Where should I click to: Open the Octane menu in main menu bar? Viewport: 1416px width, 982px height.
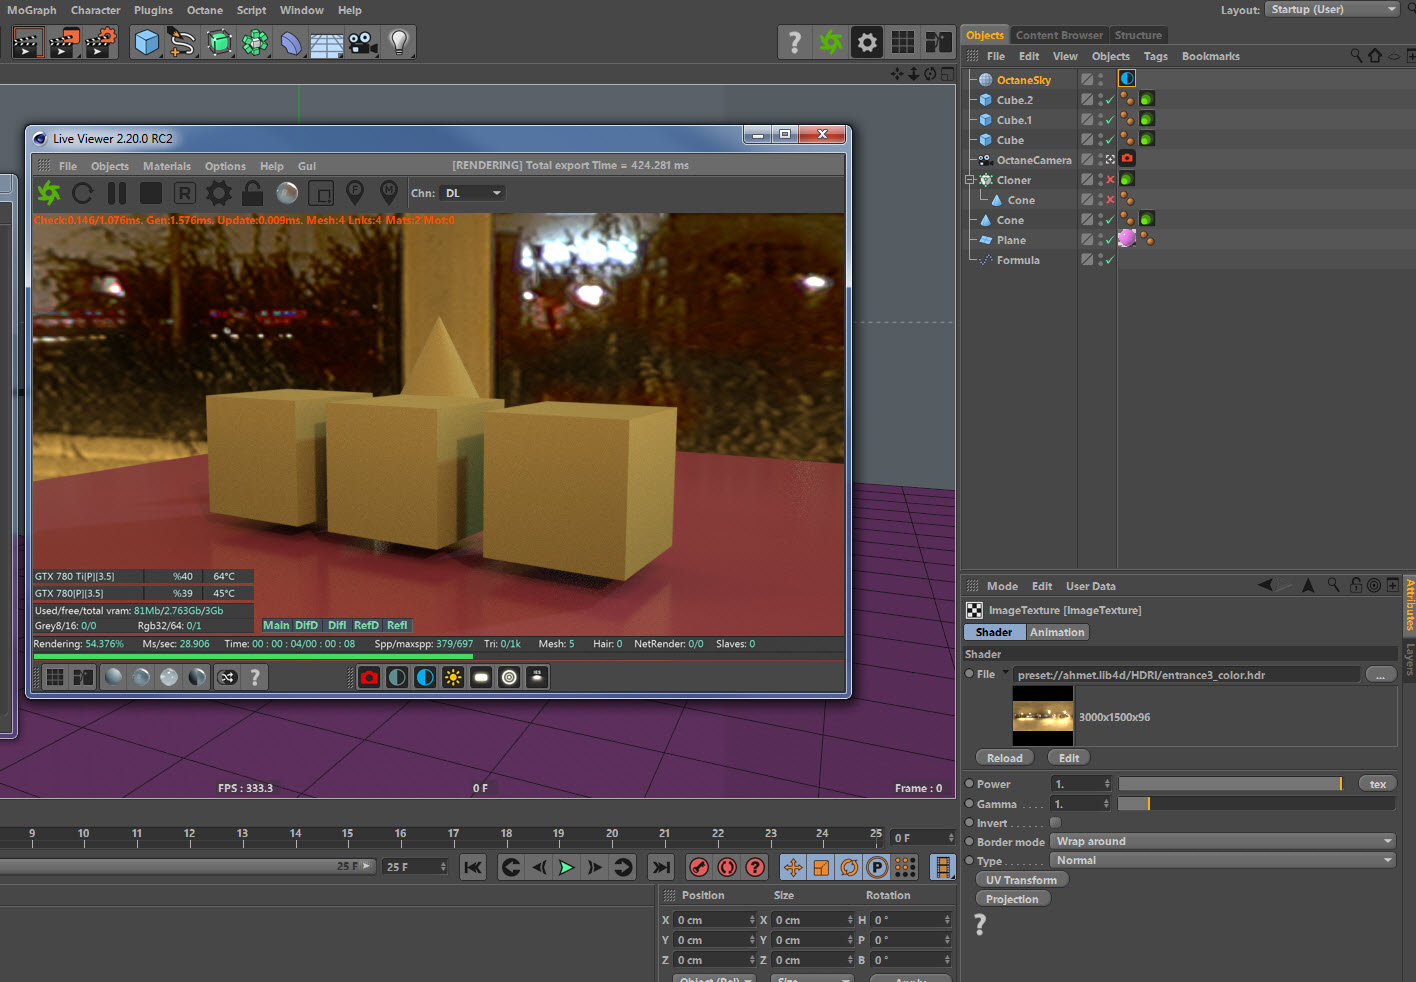click(x=205, y=10)
